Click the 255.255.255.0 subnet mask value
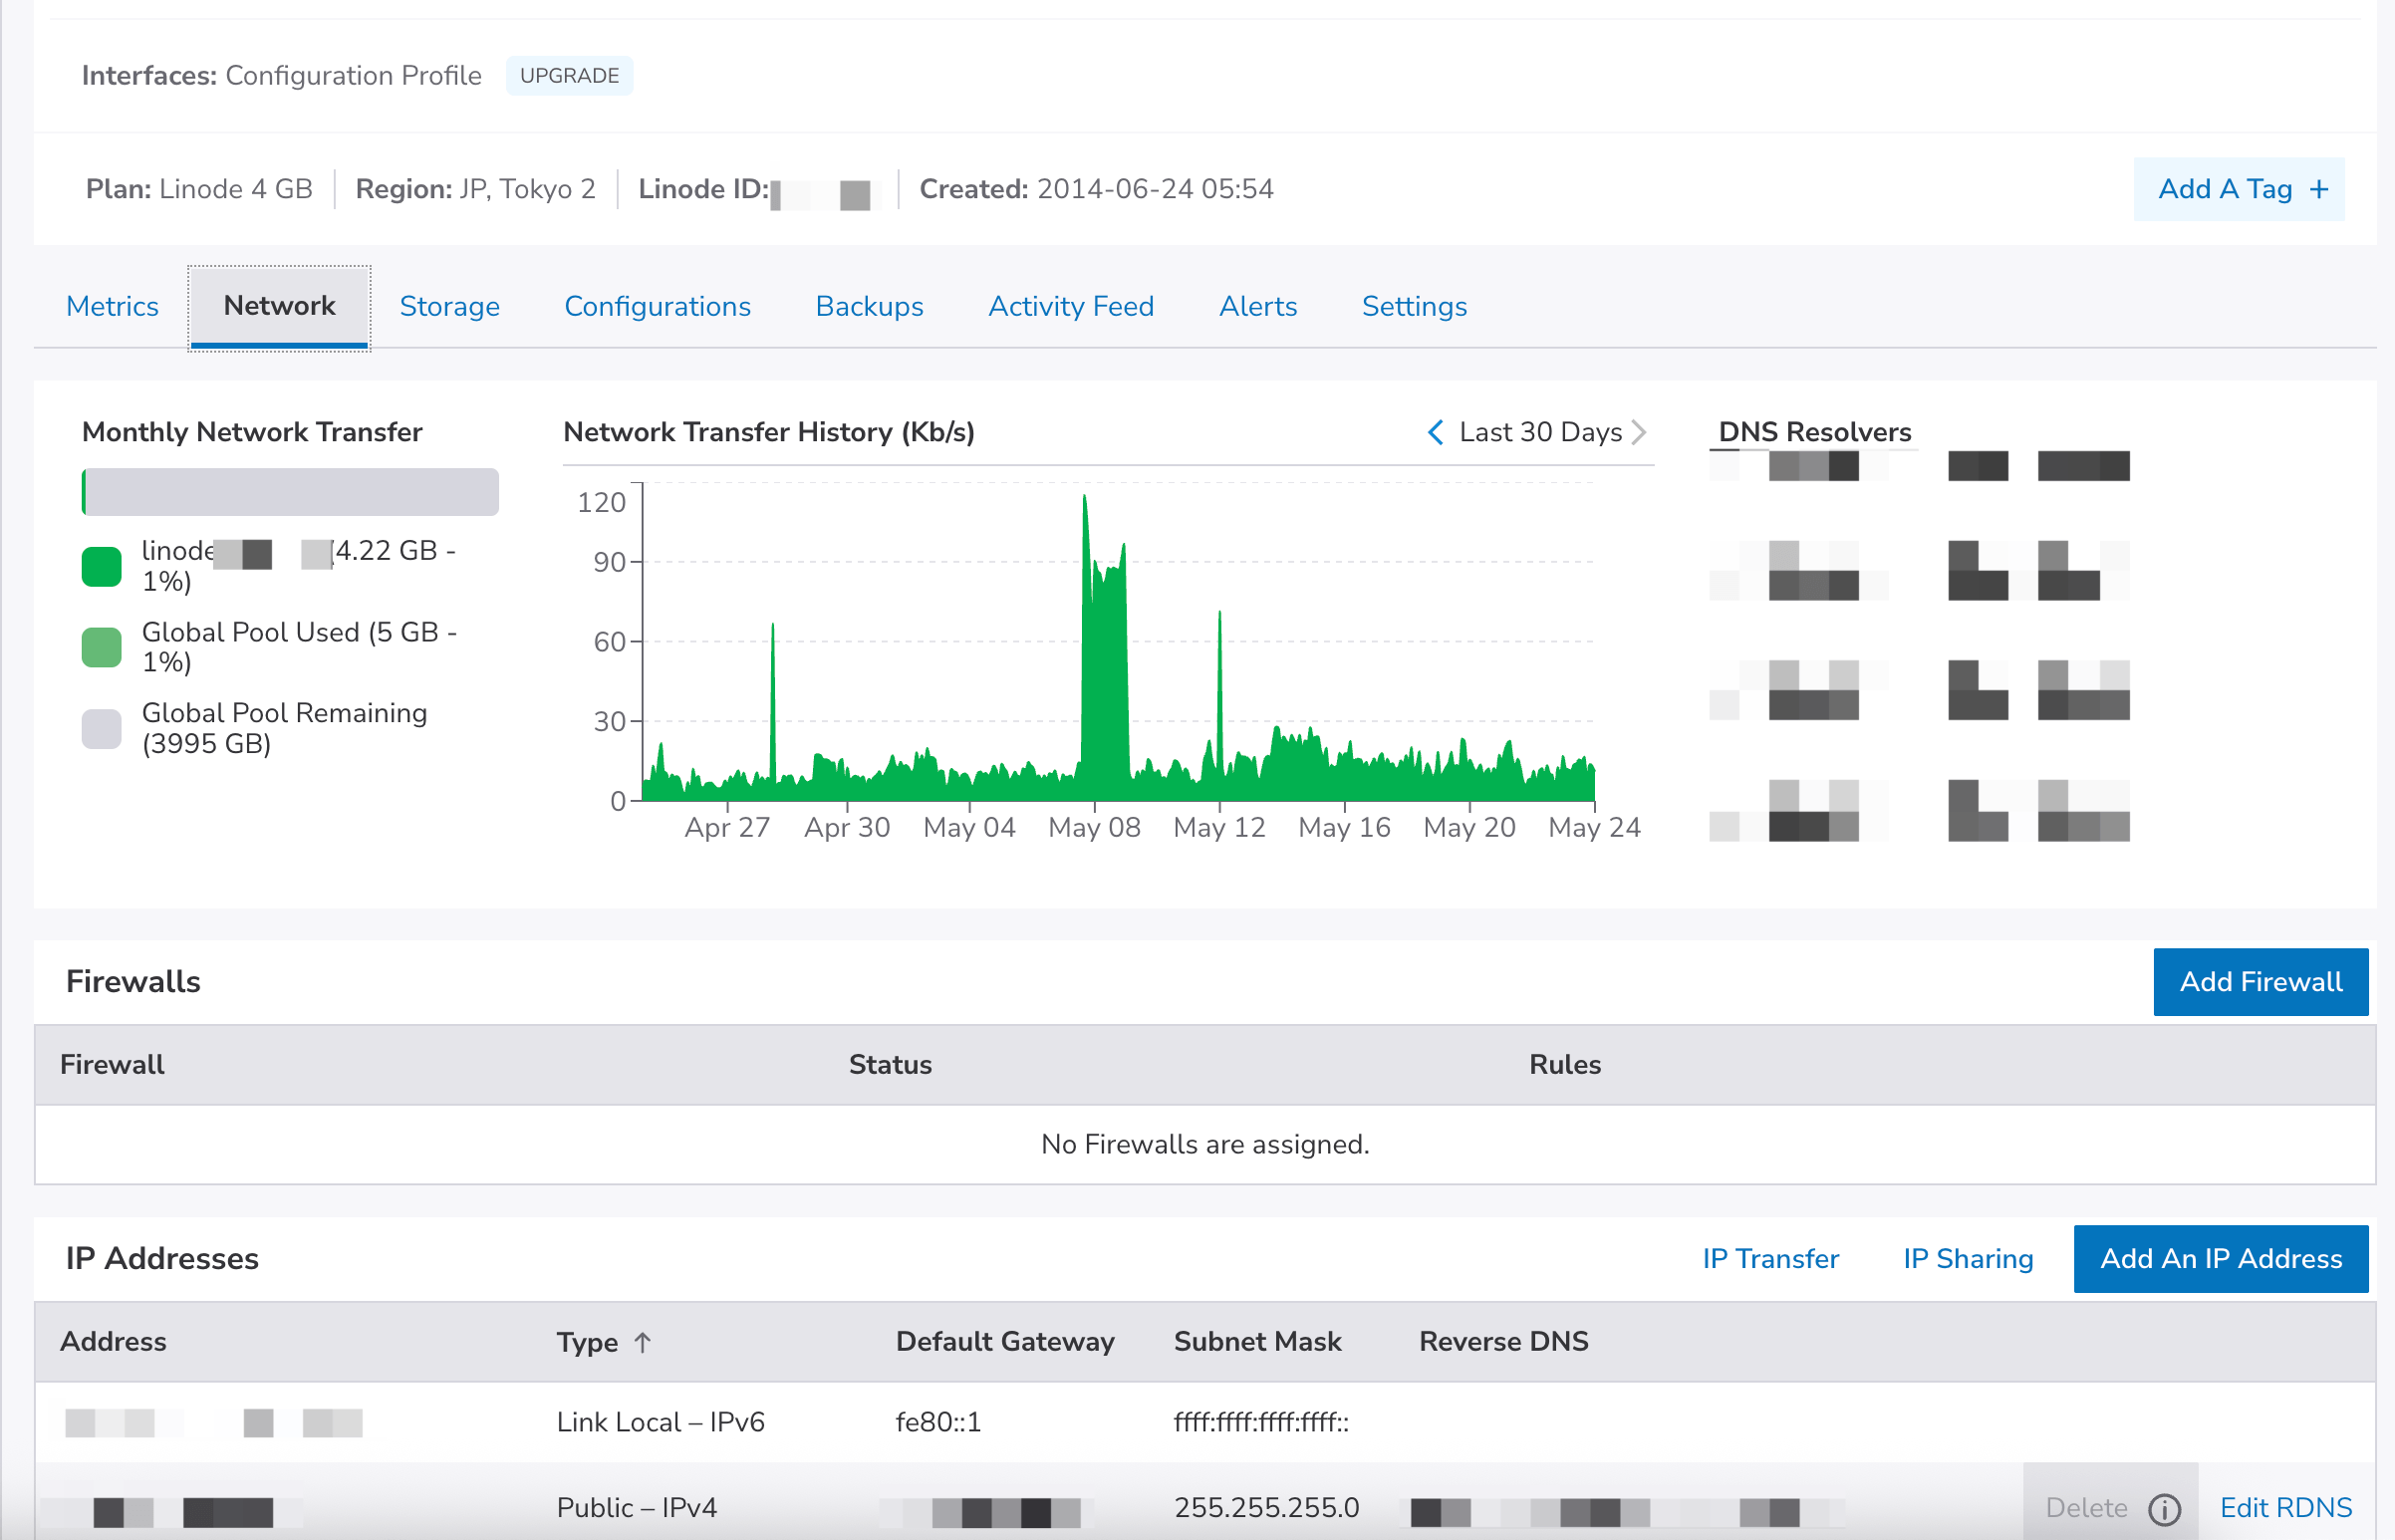 [1266, 1508]
